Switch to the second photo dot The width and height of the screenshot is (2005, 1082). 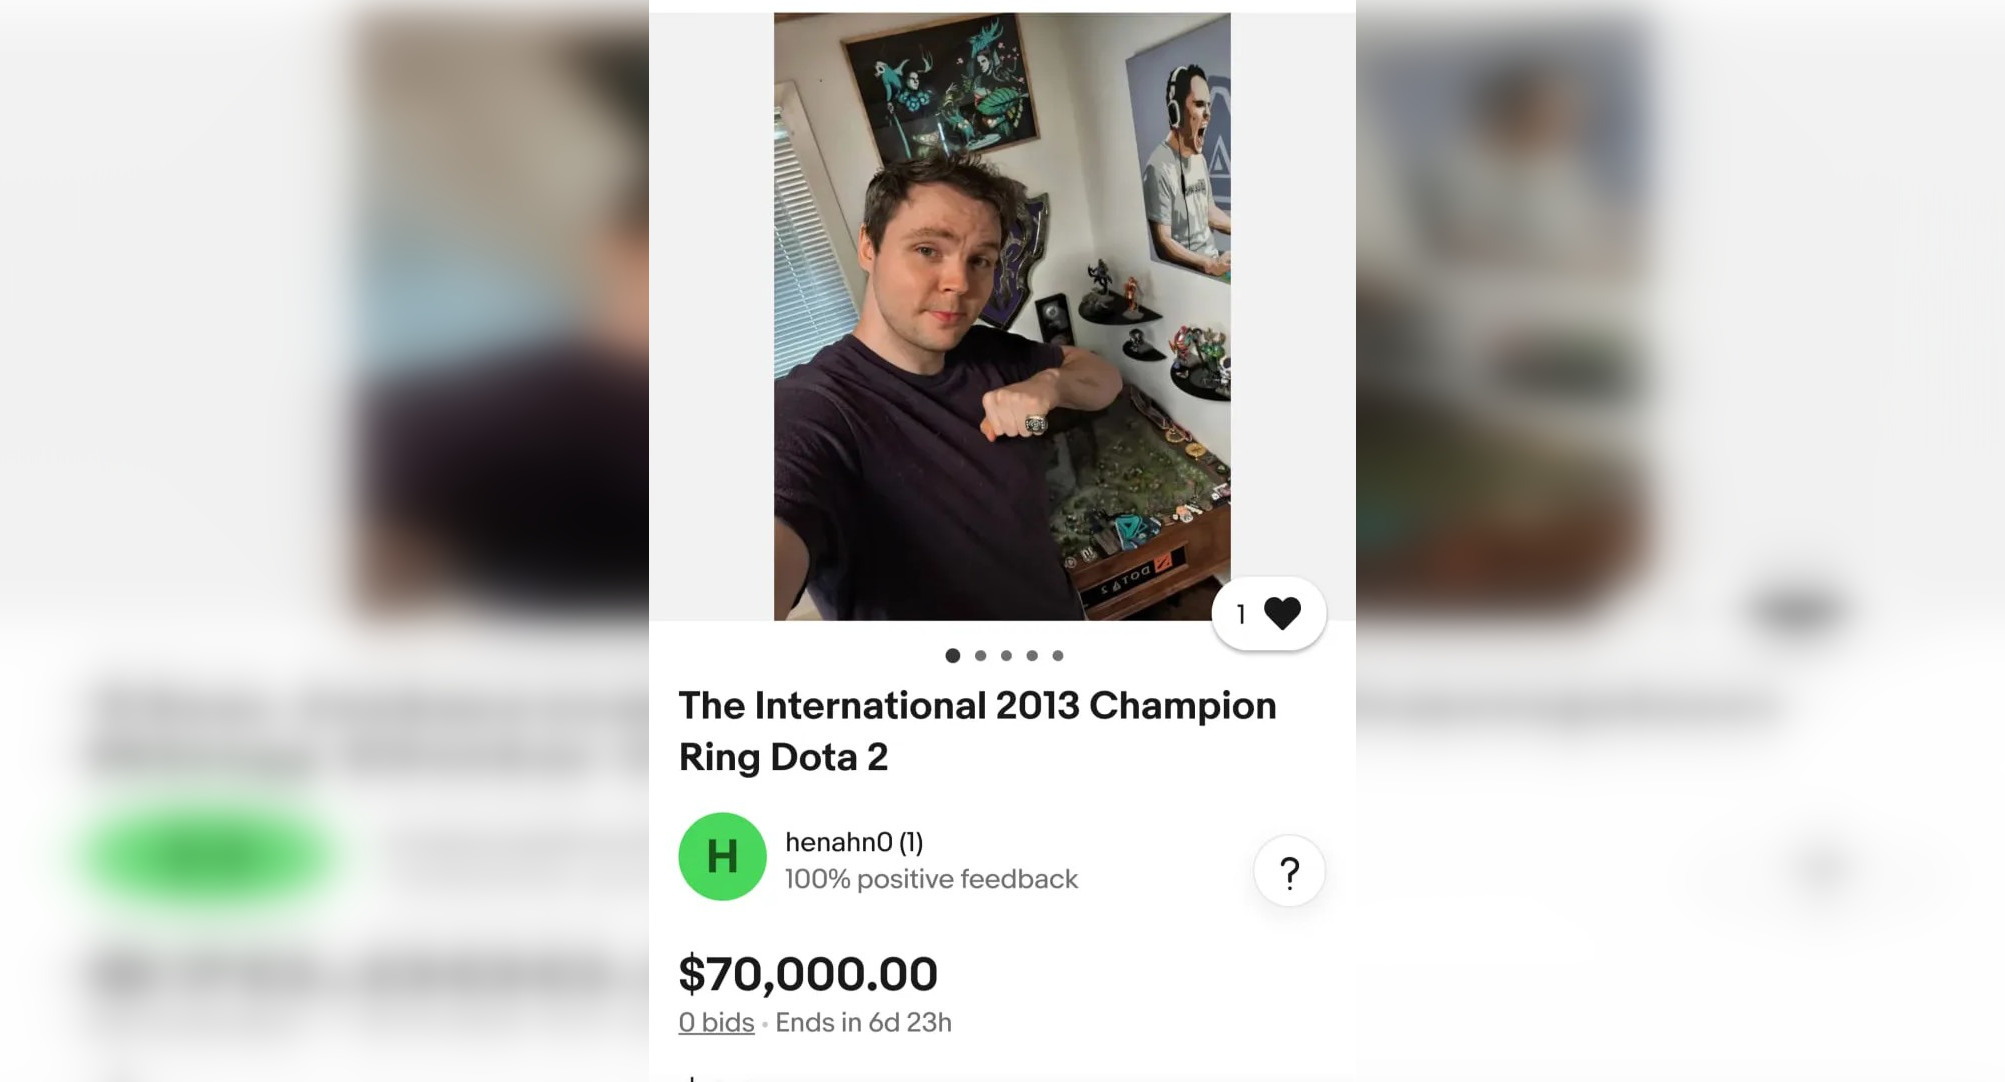(980, 656)
